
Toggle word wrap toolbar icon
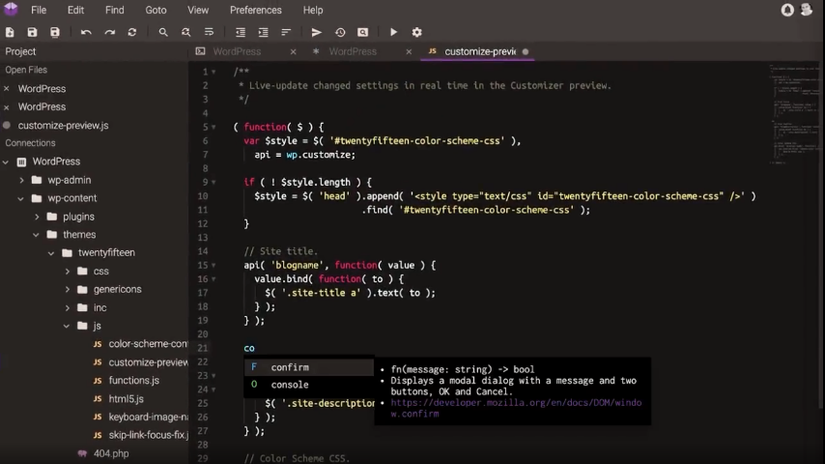tap(209, 32)
